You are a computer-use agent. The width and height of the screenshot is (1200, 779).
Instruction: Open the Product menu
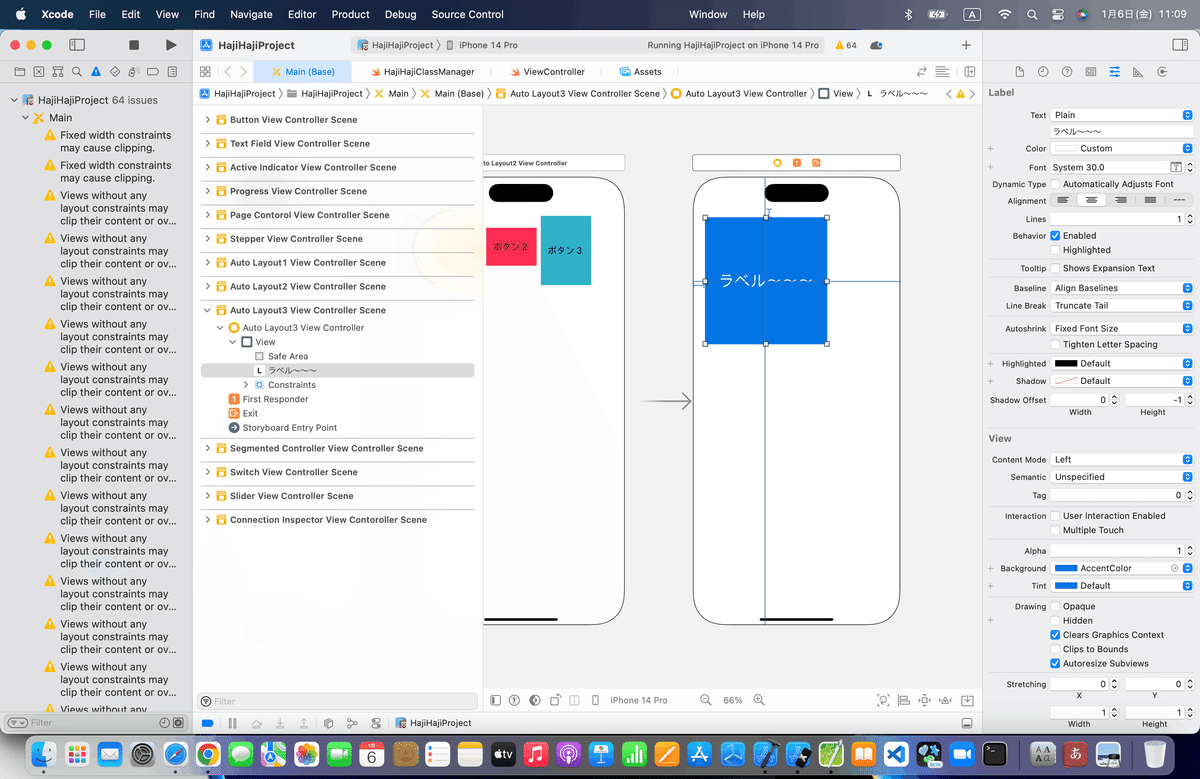350,15
